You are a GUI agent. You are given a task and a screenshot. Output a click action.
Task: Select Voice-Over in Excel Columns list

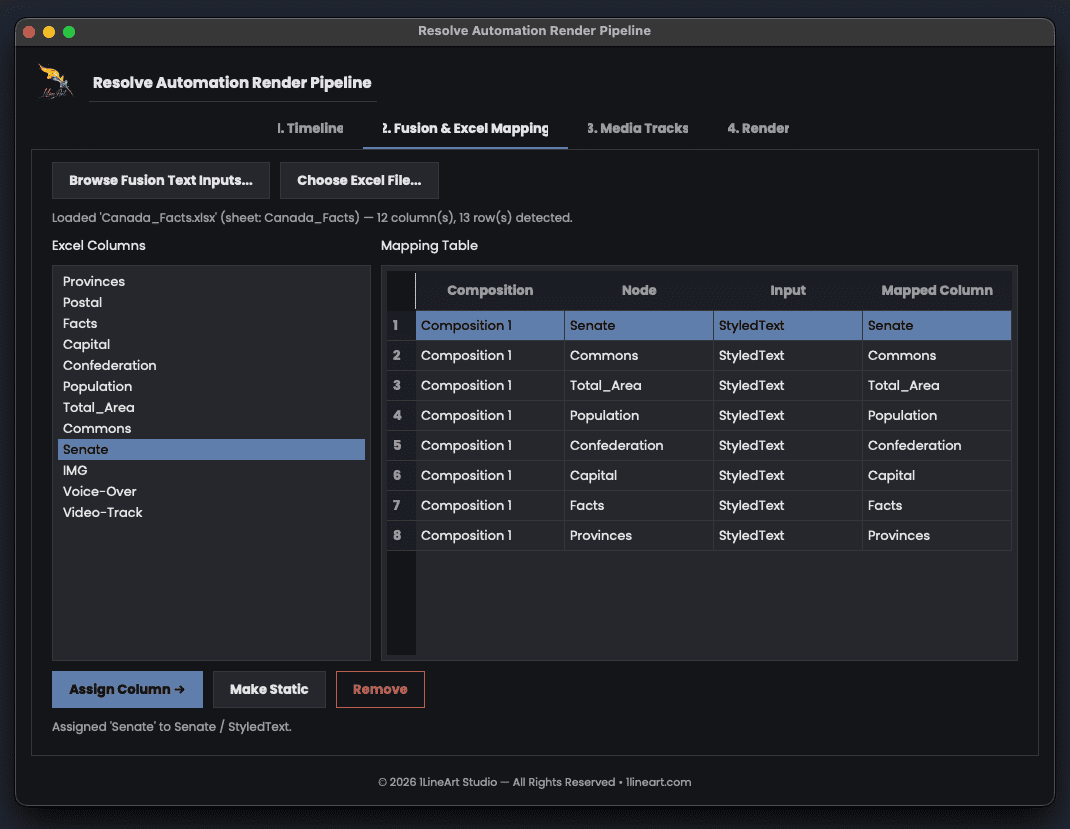pos(212,491)
